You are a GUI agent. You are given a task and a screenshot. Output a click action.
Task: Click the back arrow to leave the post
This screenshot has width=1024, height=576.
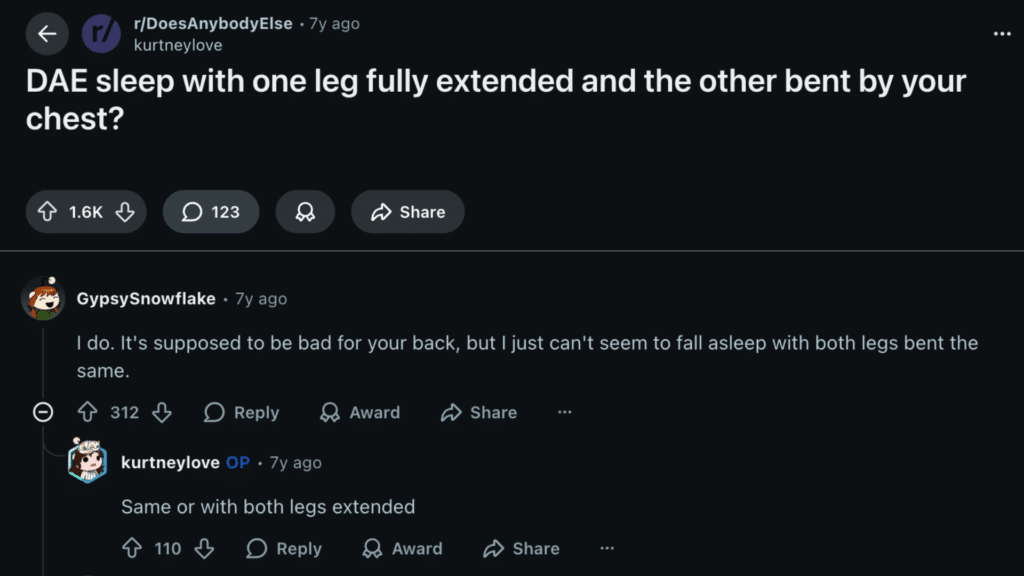click(46, 33)
